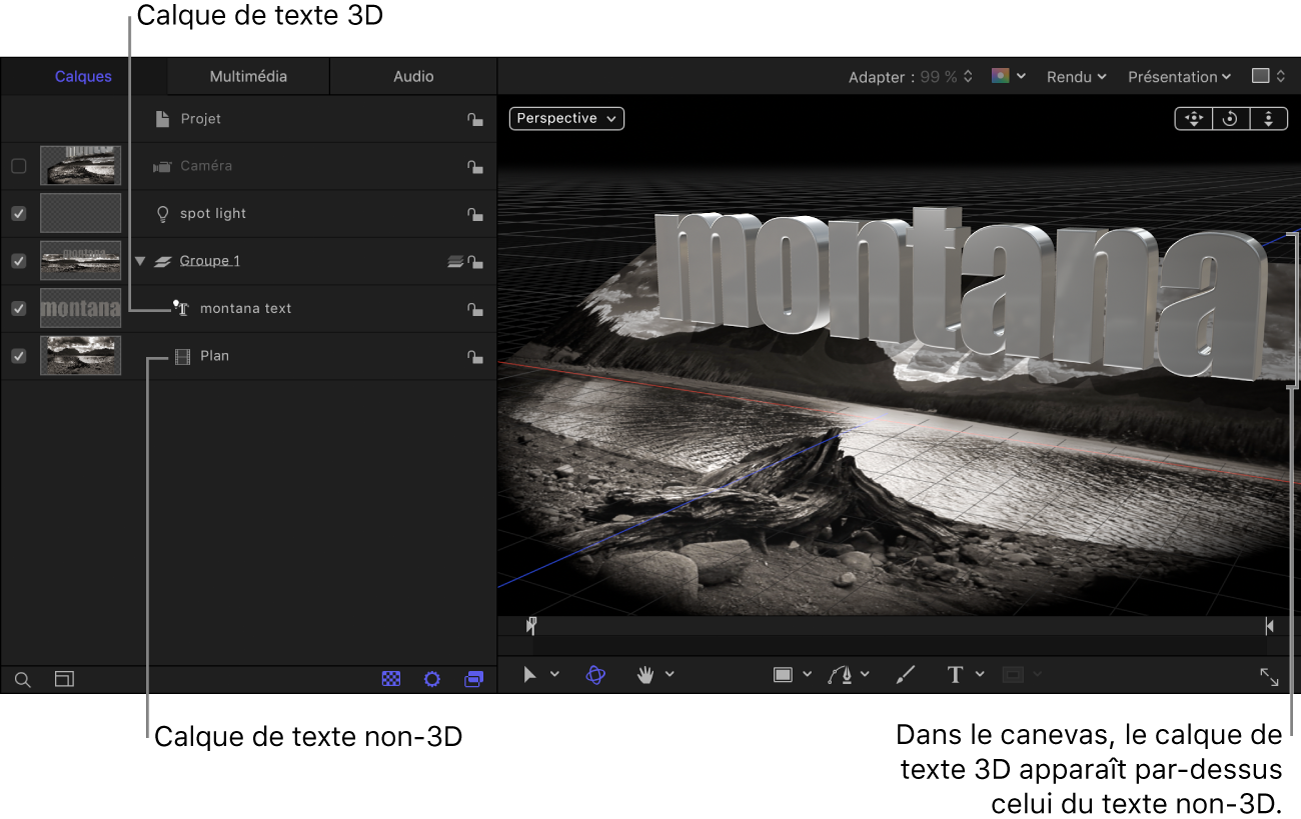Select the Paint Stroke tool
Screen dimensions: 1301x819
905,675
